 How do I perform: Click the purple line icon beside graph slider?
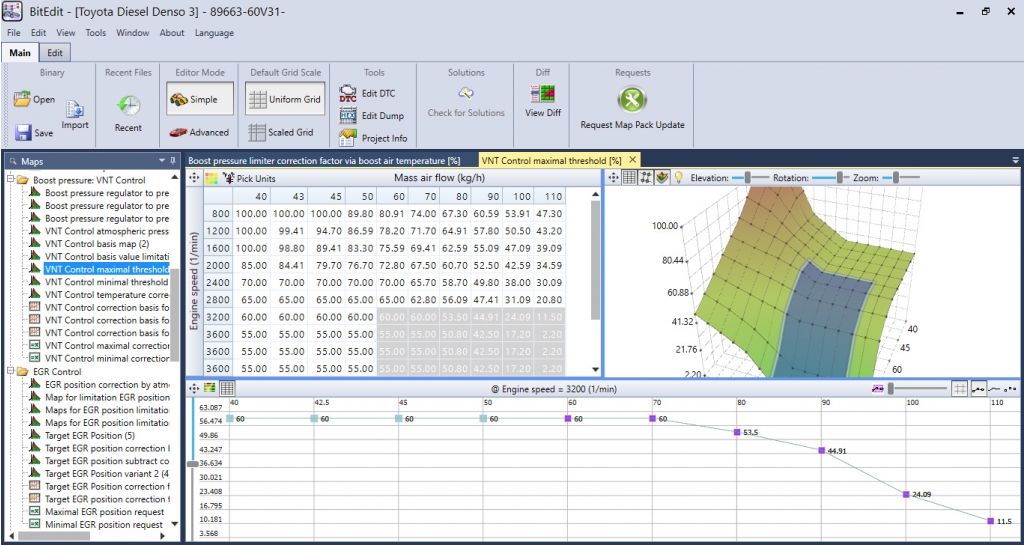(x=878, y=388)
